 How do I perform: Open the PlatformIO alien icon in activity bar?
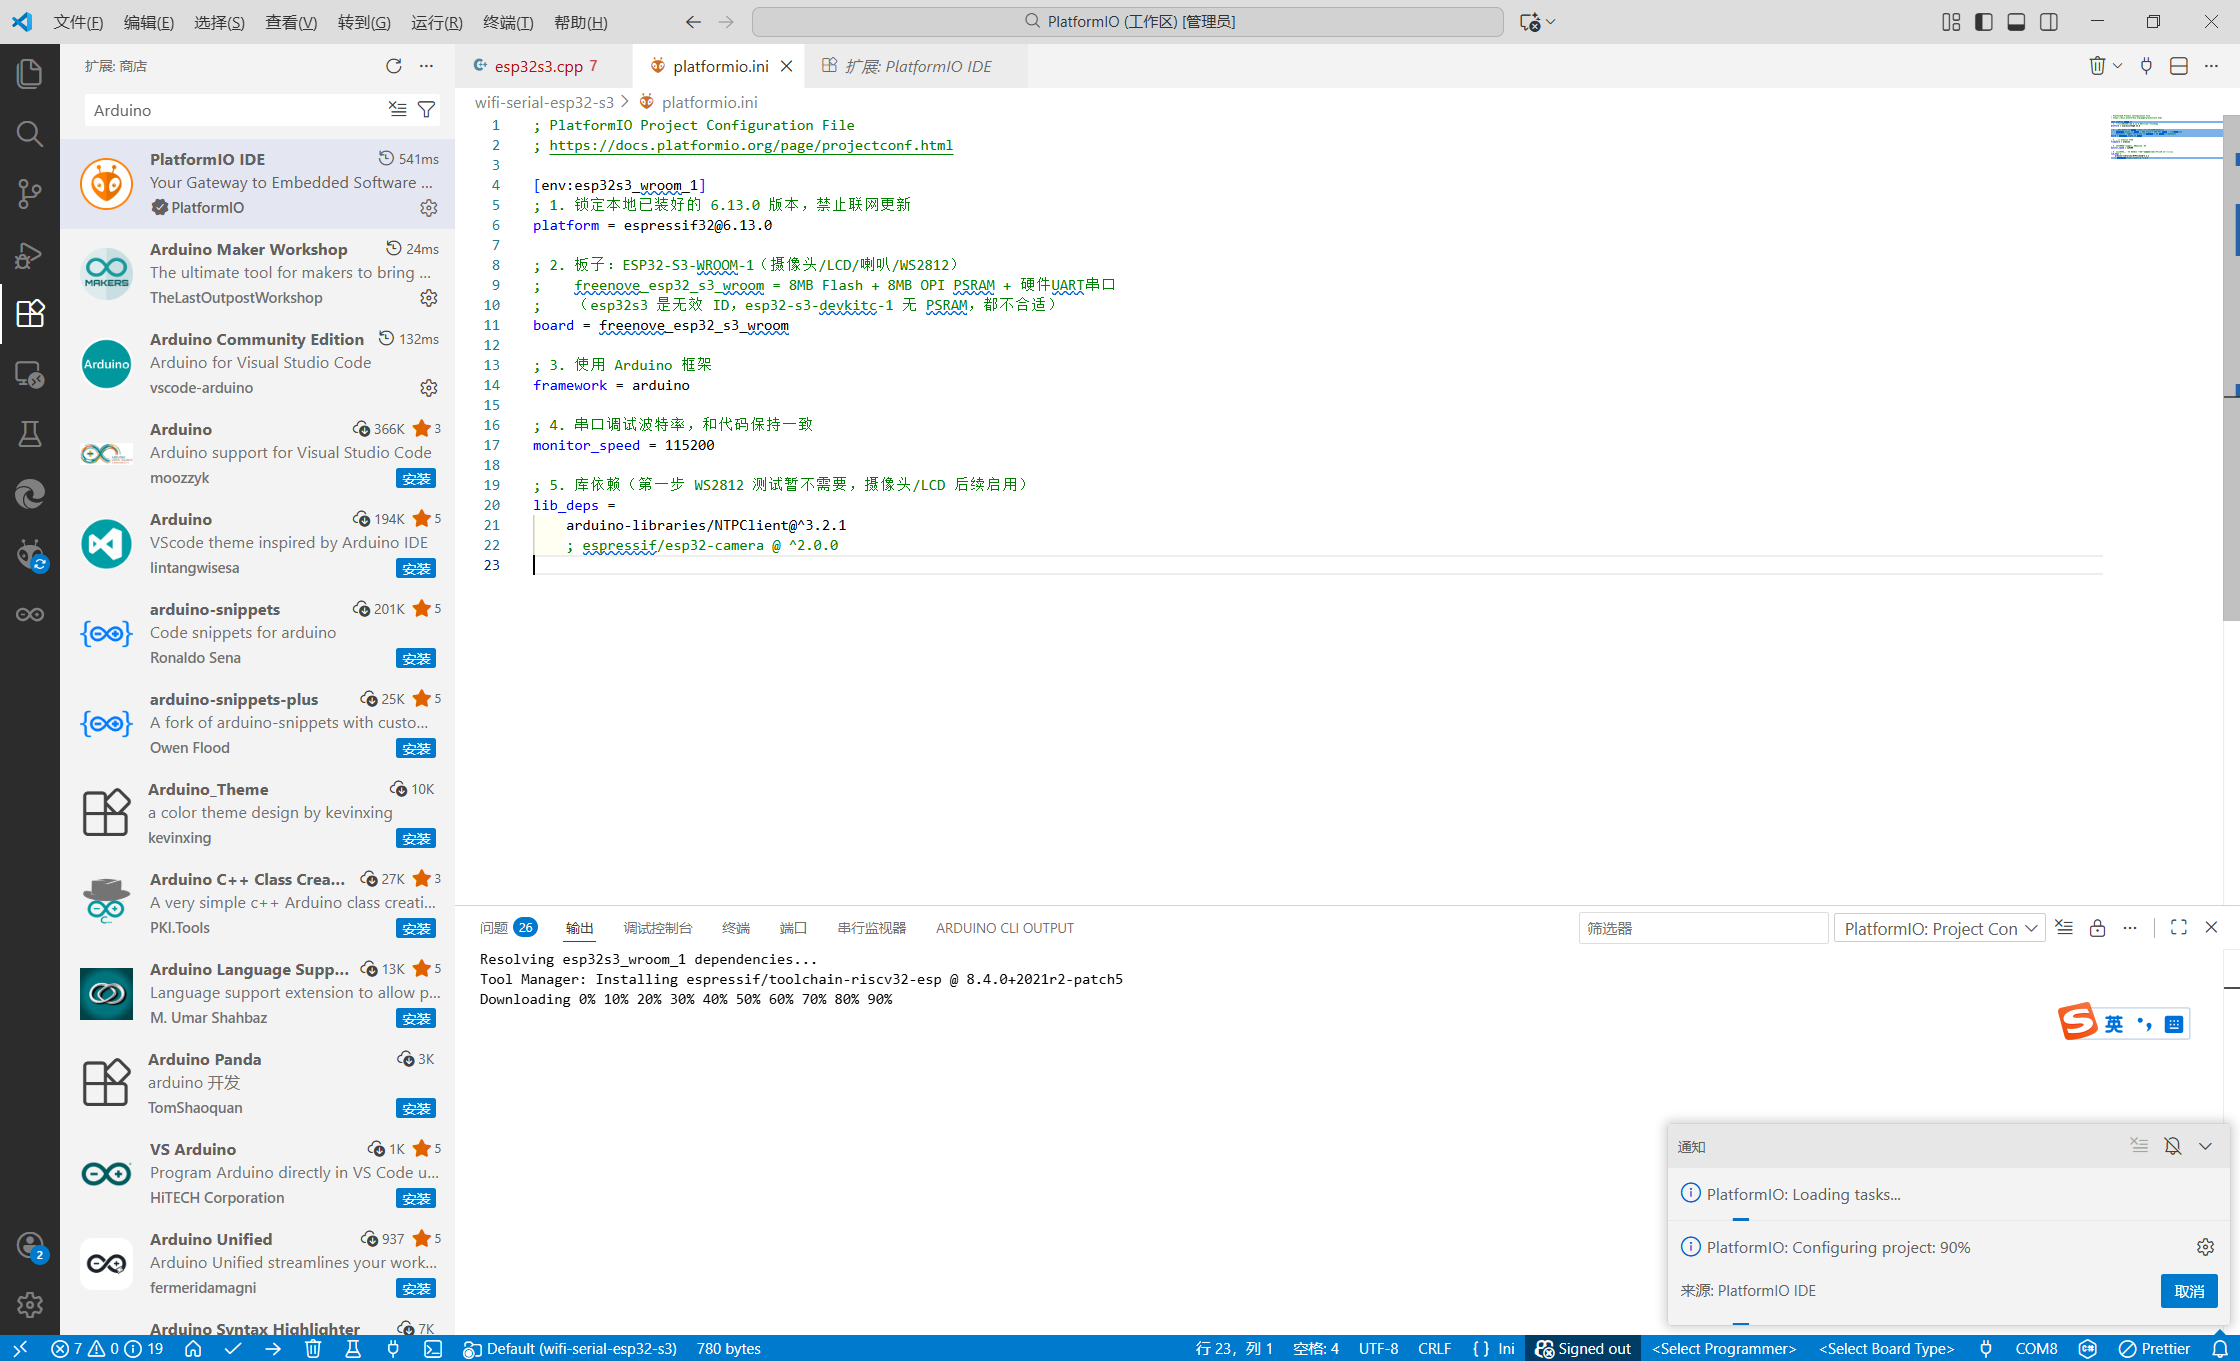click(x=30, y=554)
